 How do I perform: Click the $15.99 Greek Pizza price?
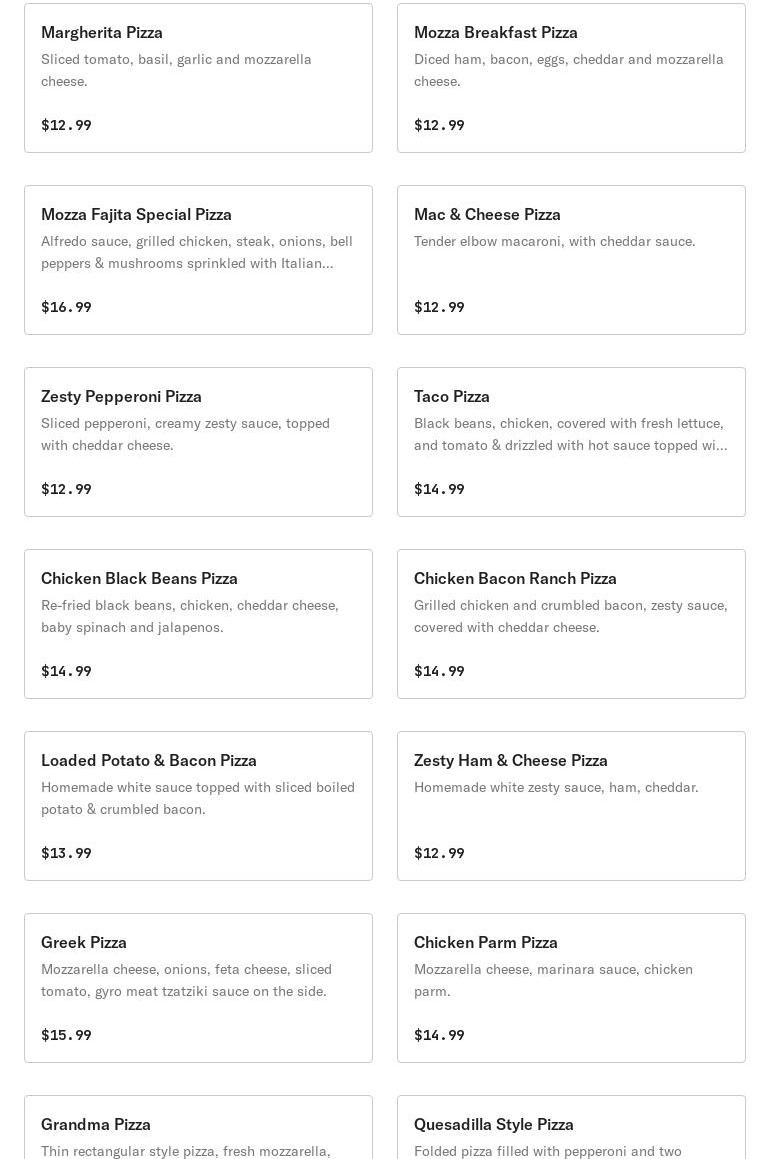[x=66, y=1035]
